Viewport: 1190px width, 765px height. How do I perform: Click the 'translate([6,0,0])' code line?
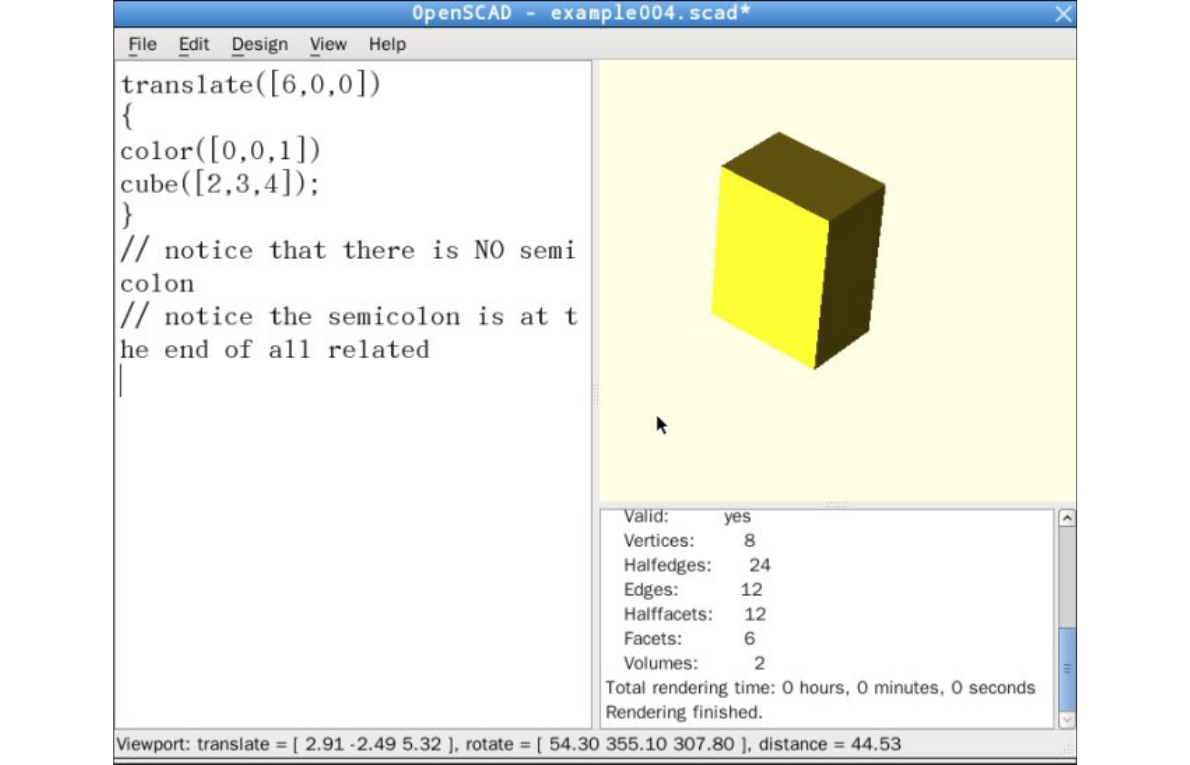pyautogui.click(x=250, y=83)
